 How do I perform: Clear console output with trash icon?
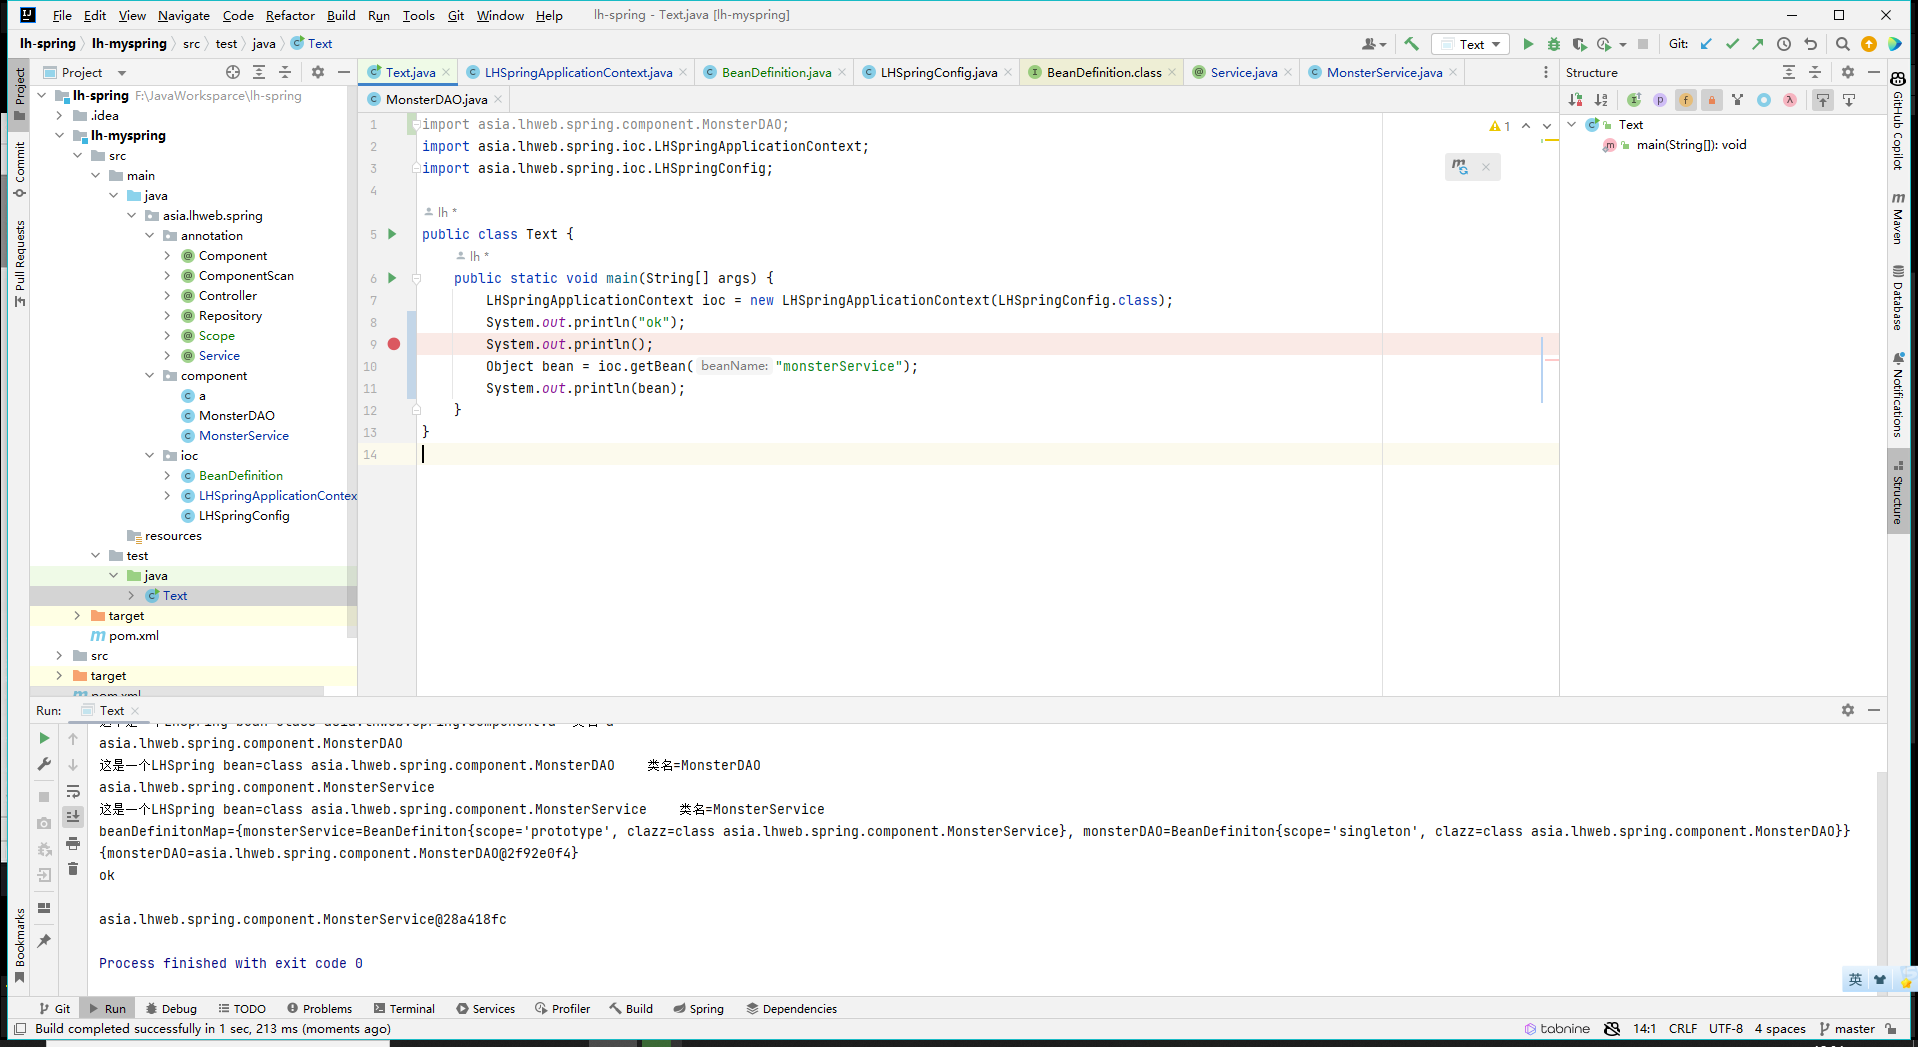click(73, 869)
